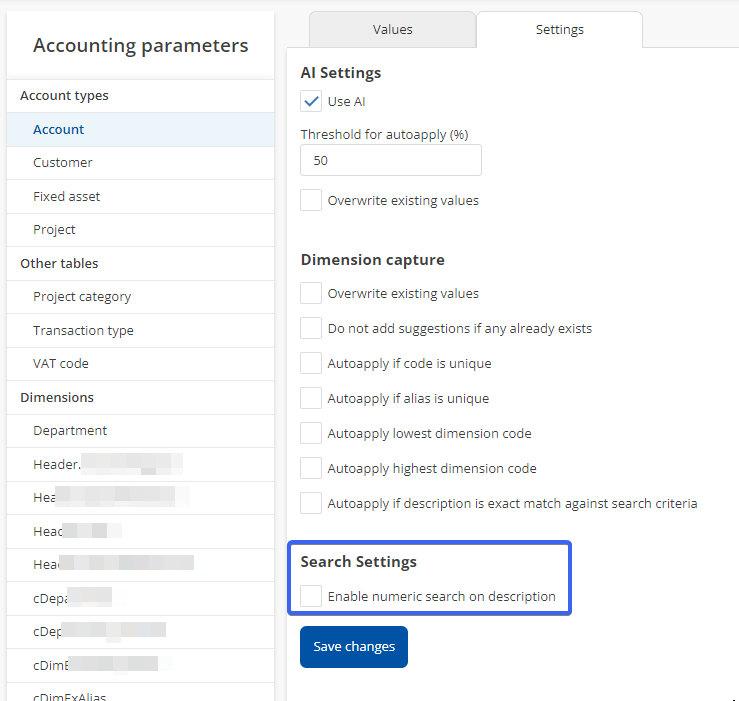Select the VAT code entry
Image resolution: width=739 pixels, height=701 pixels.
coord(61,363)
